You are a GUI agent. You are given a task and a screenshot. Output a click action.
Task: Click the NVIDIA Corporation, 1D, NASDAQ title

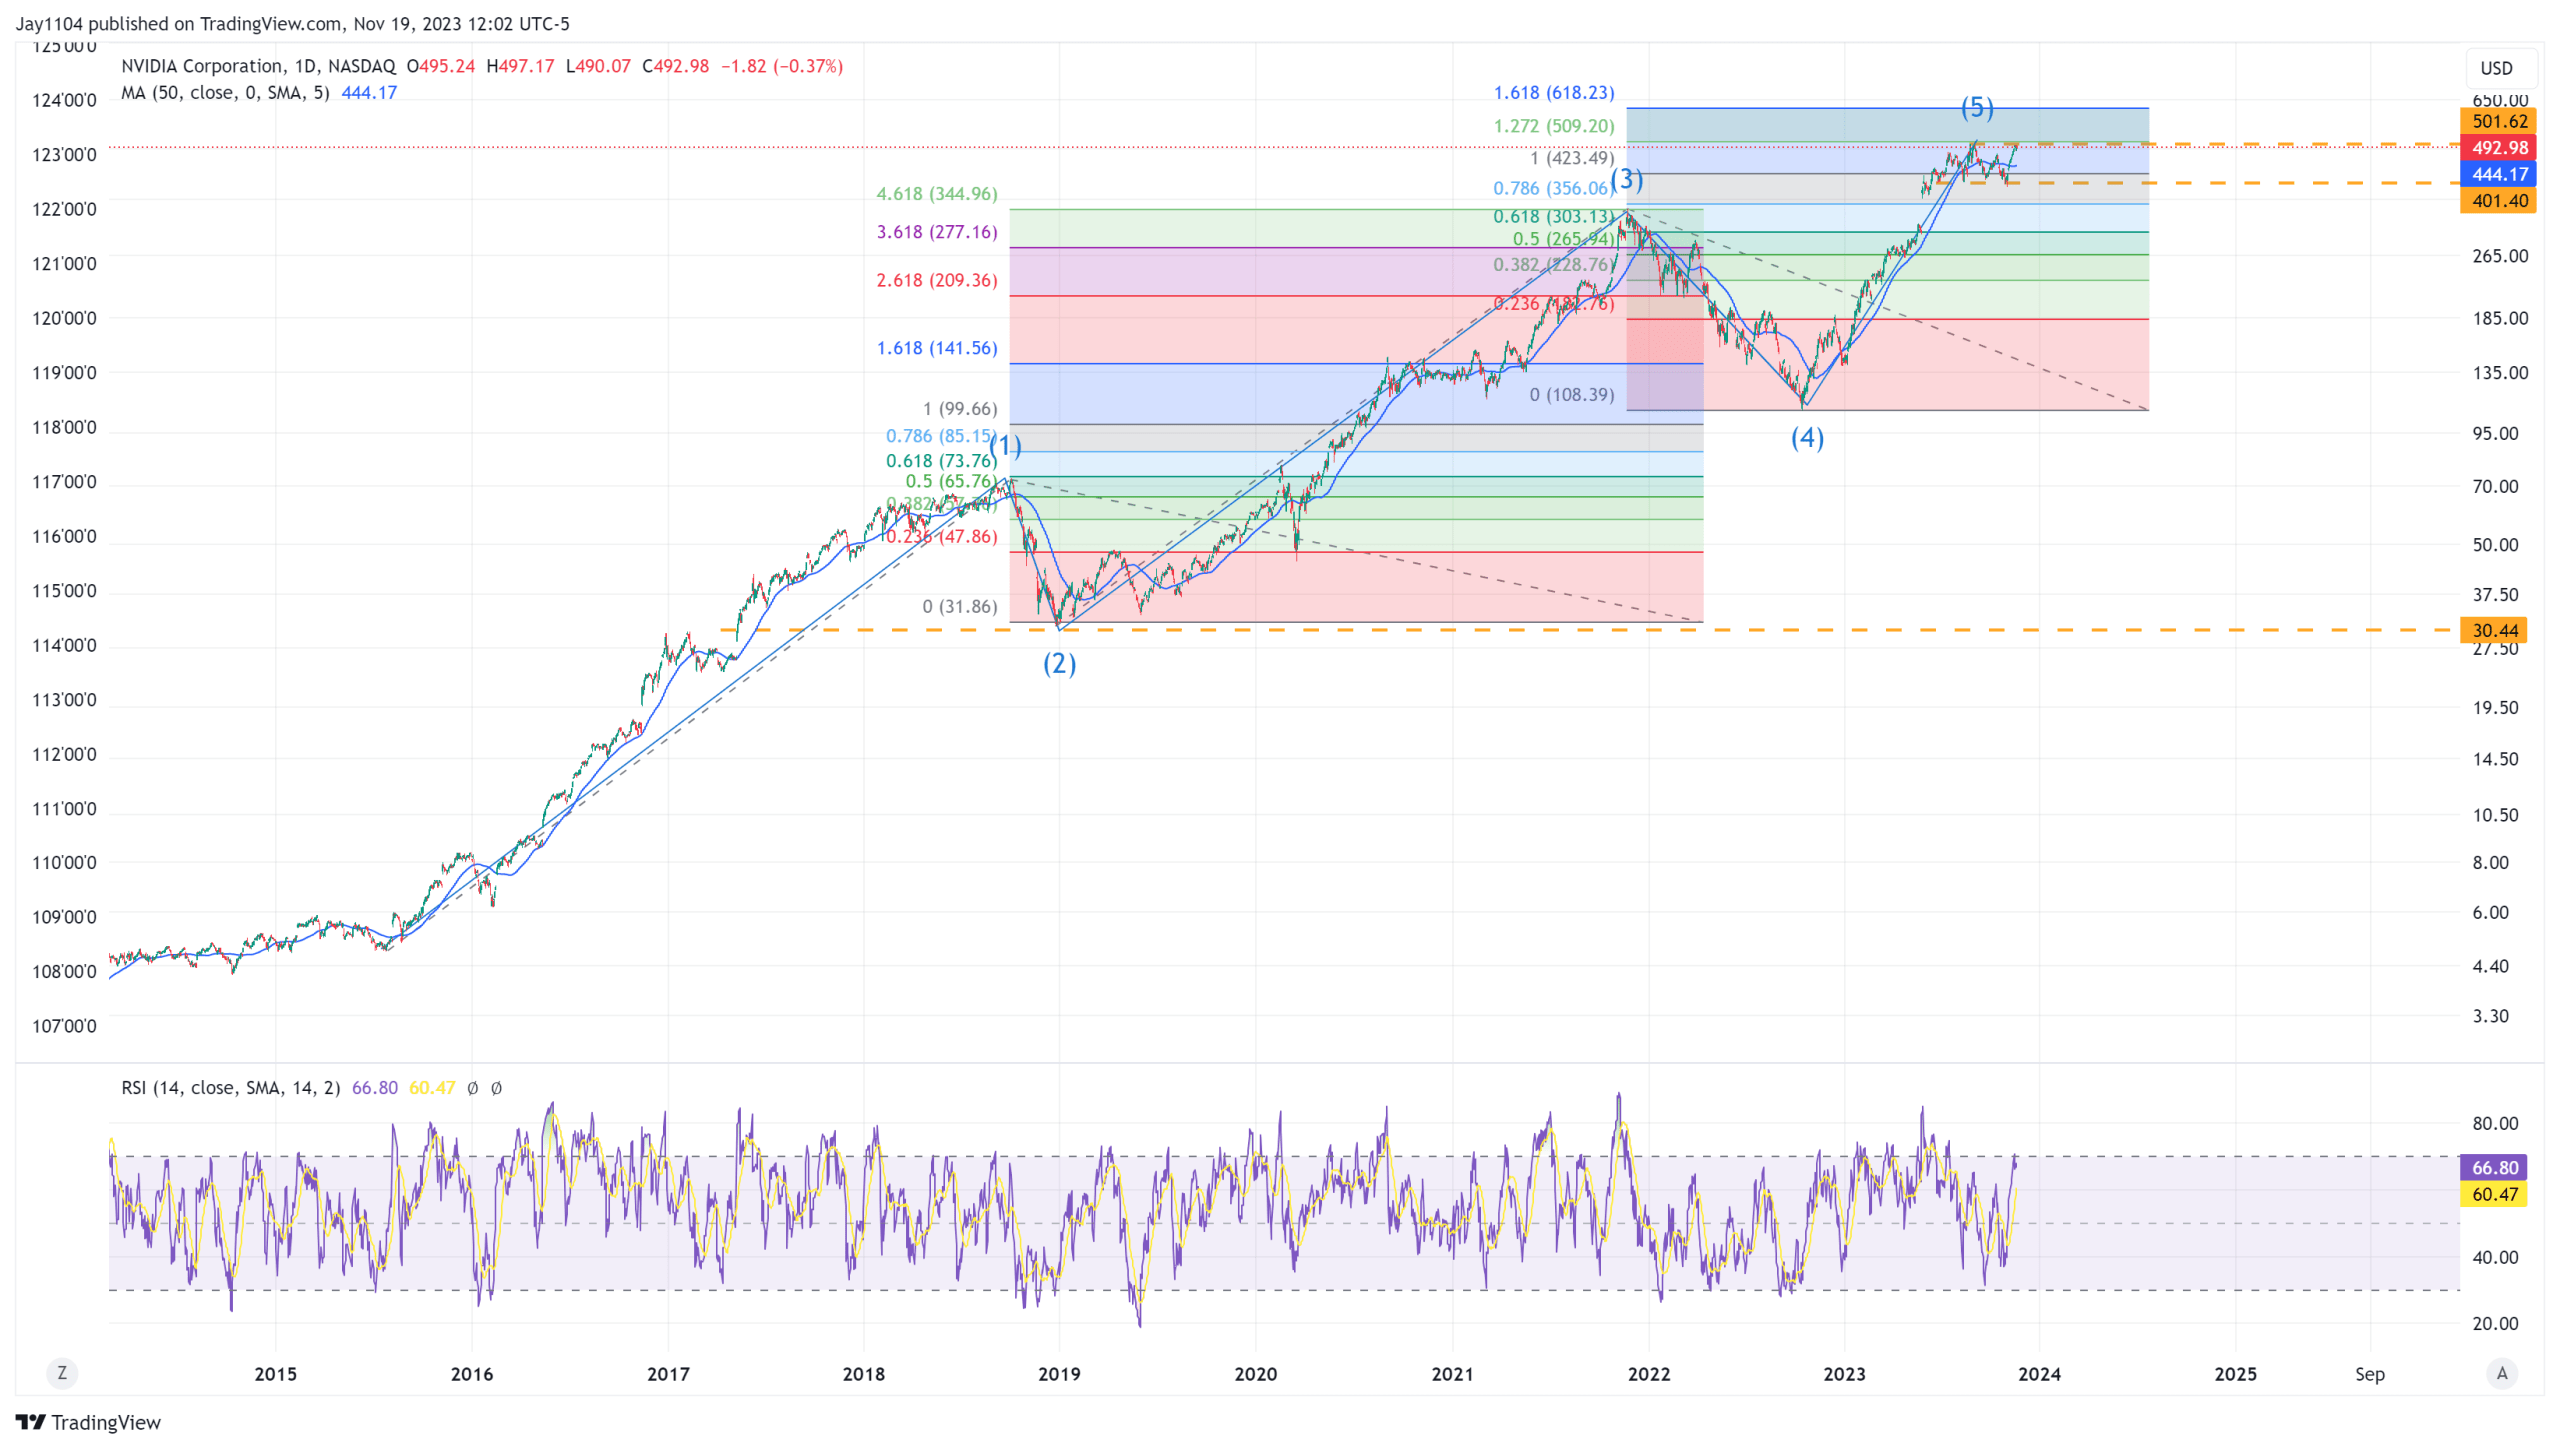tap(258, 66)
